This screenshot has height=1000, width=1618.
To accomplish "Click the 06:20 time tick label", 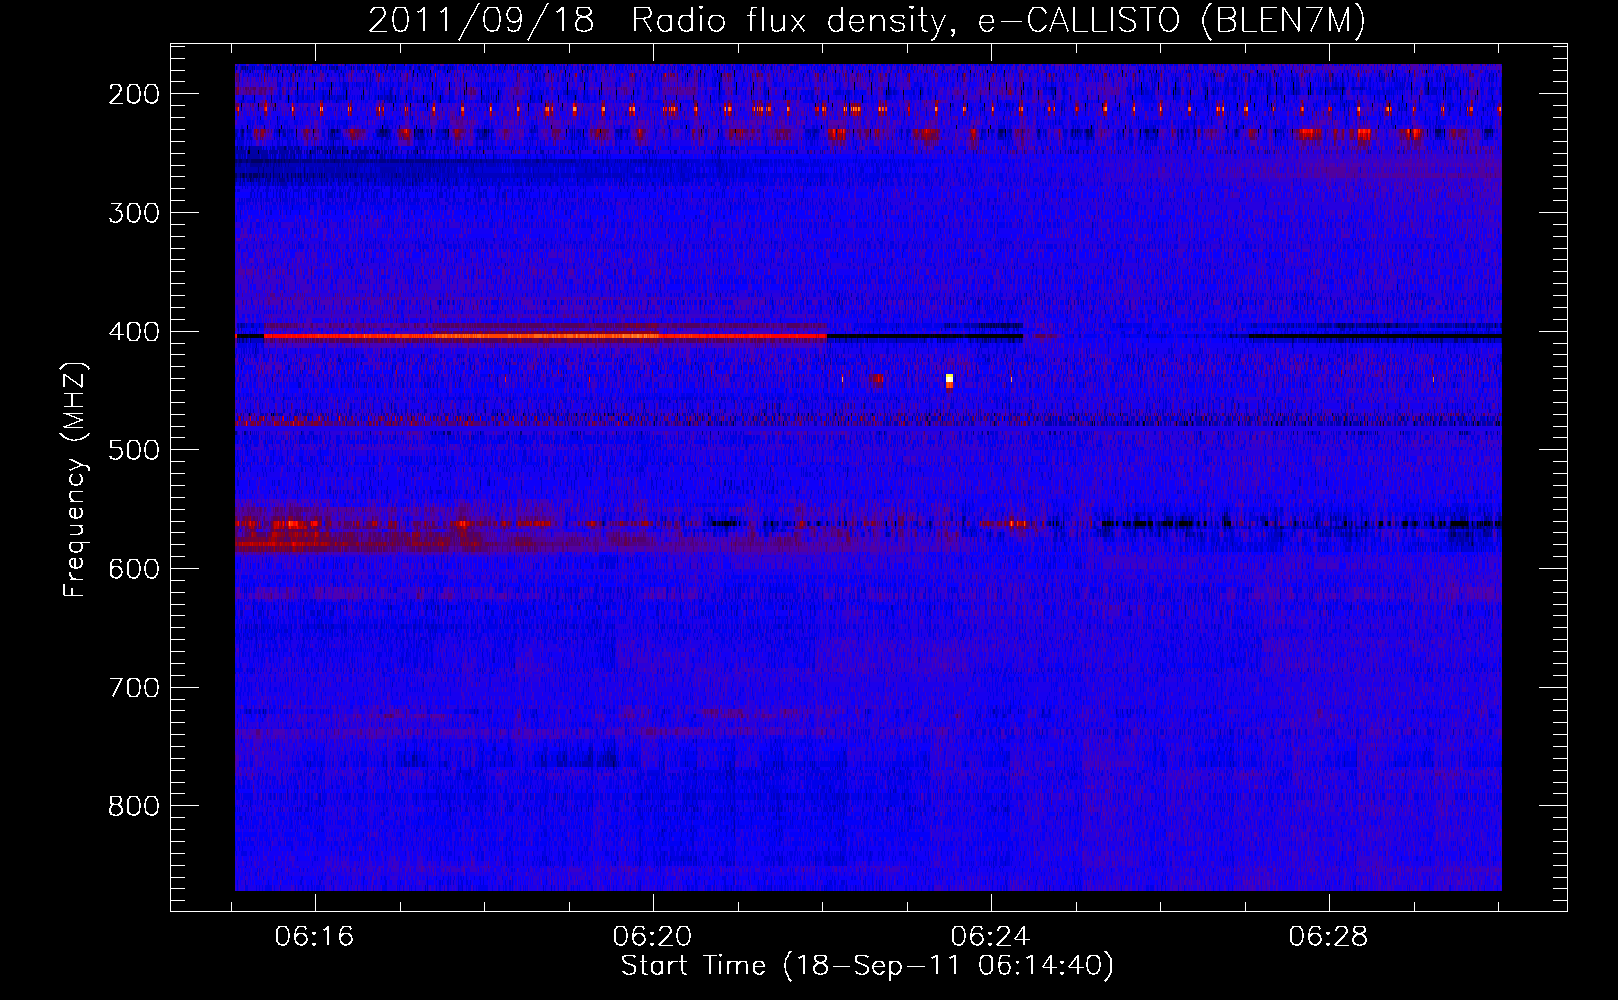I will tap(653, 937).
